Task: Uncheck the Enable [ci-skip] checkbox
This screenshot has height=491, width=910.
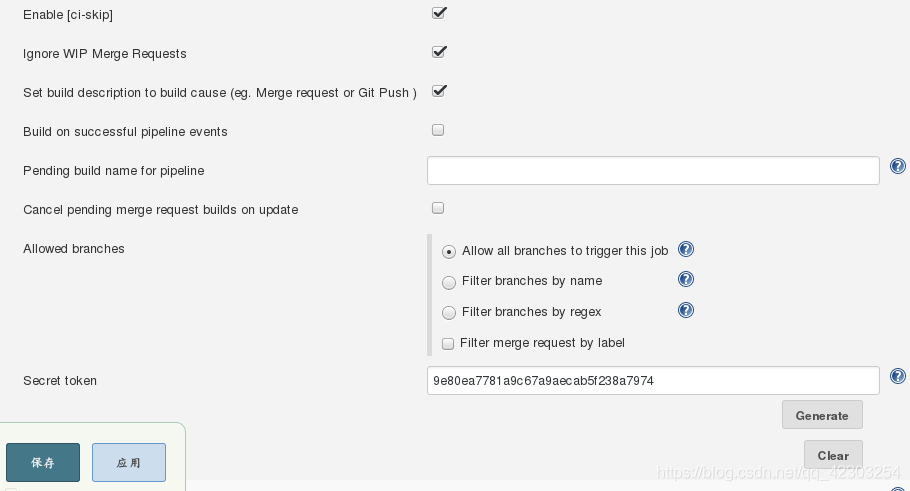Action: (x=439, y=13)
